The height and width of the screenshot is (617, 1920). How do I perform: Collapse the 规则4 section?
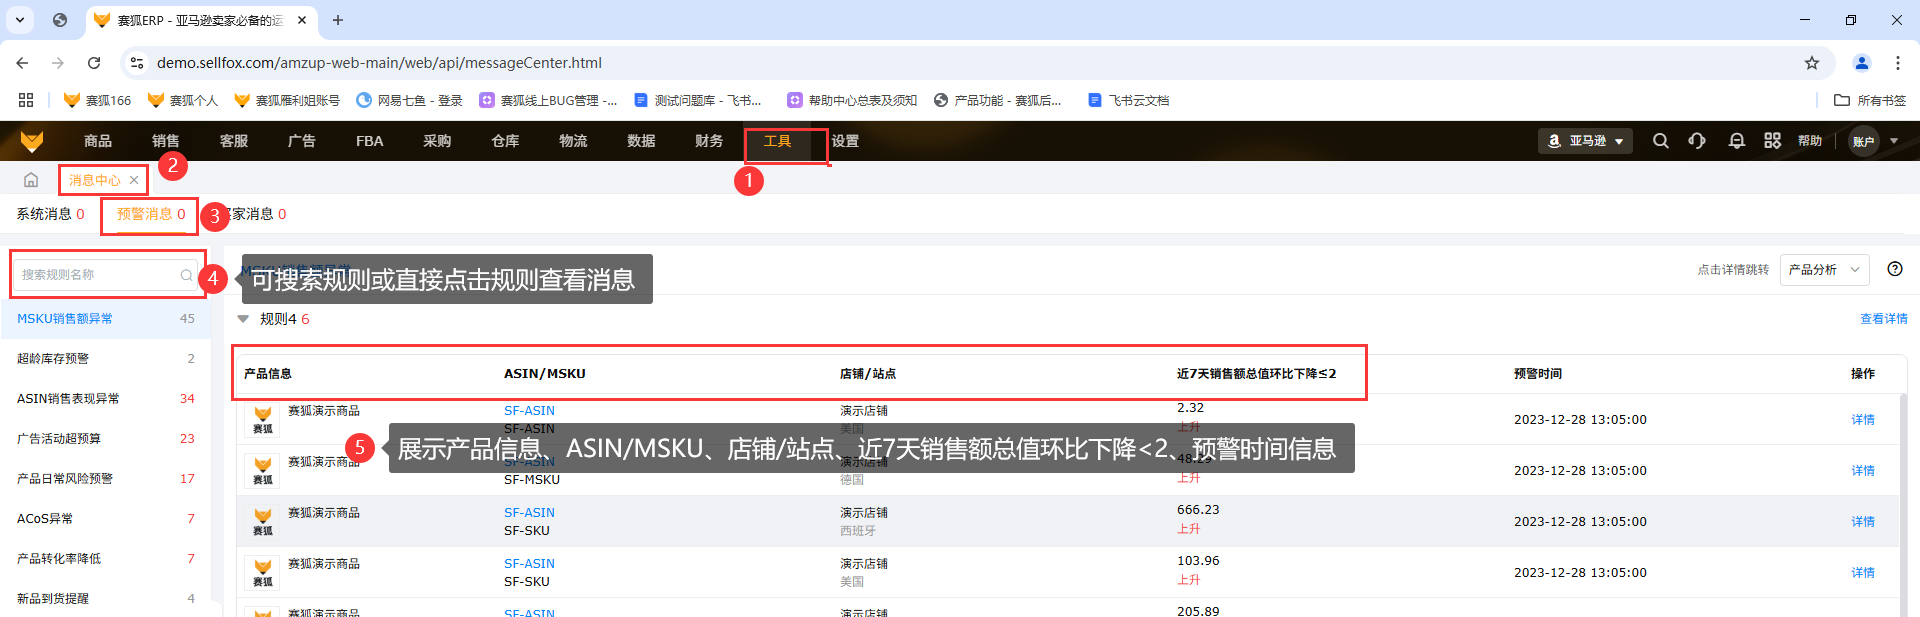[242, 319]
